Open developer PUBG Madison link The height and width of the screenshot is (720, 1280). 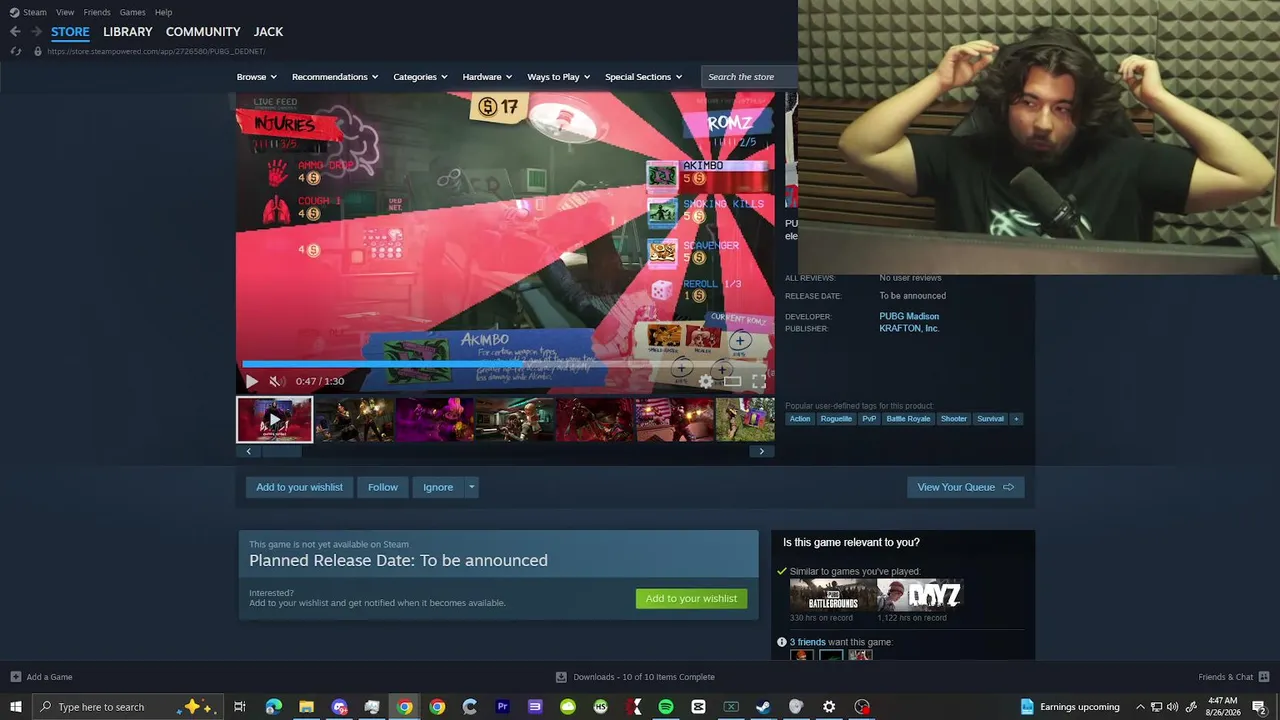tap(909, 316)
